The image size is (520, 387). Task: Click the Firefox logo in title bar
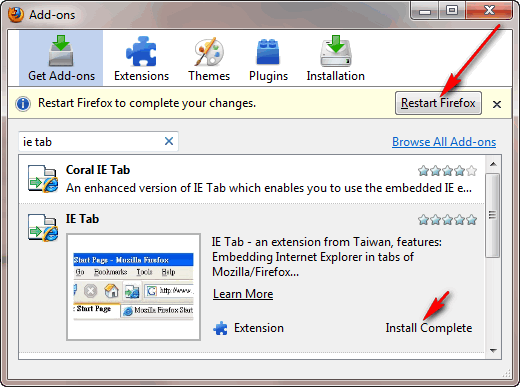(x=16, y=14)
